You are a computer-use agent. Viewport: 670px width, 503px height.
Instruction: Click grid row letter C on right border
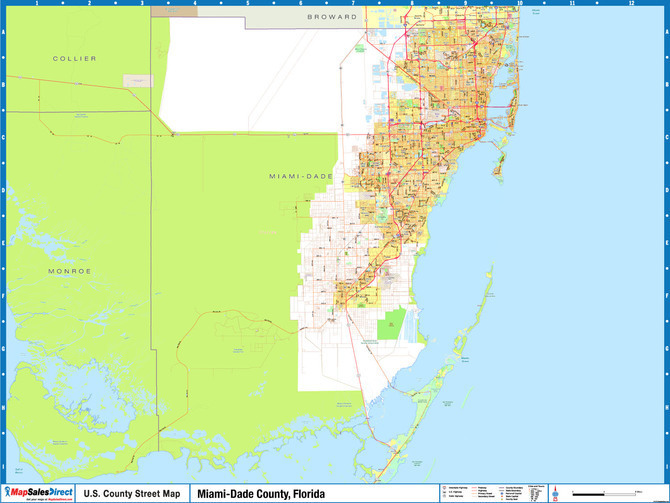point(667,137)
